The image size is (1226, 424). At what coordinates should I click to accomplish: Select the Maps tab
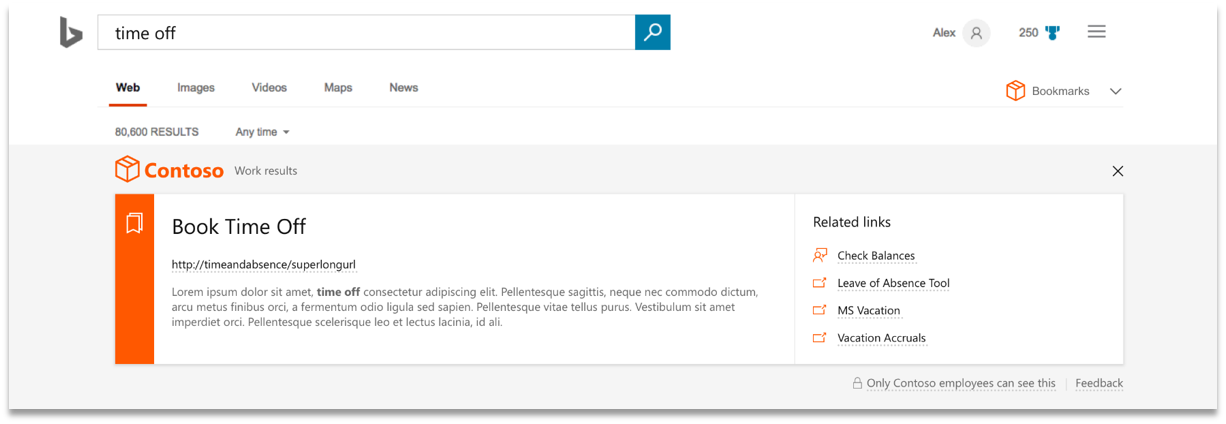pyautogui.click(x=338, y=88)
